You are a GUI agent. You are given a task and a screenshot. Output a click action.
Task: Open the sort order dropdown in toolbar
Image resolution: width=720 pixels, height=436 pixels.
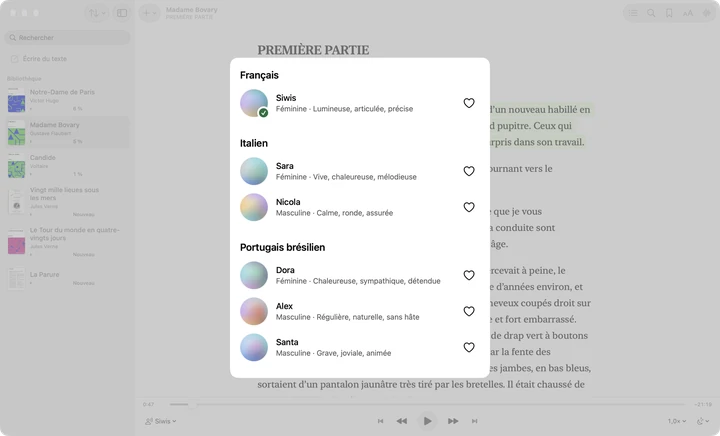(96, 13)
